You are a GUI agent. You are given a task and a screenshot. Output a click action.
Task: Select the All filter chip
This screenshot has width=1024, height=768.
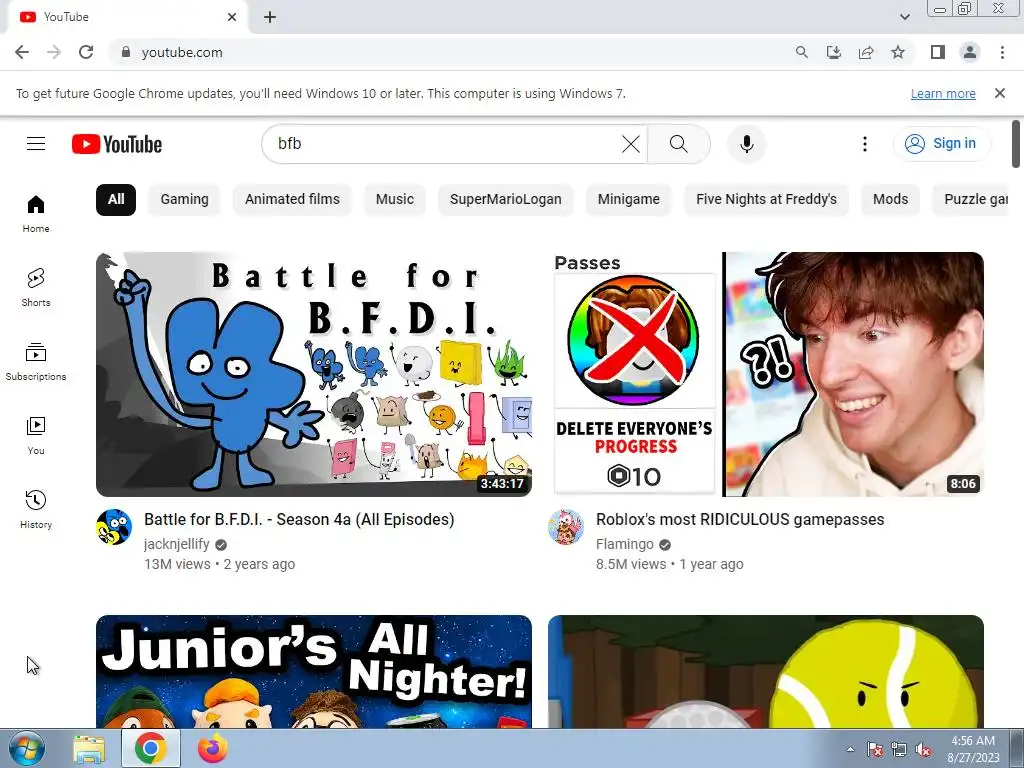[116, 199]
